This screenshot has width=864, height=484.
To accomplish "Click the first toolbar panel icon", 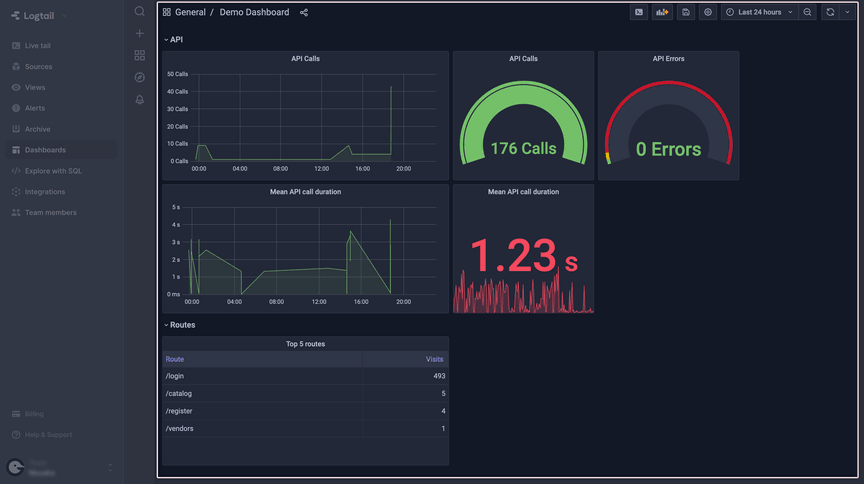I will tap(639, 12).
